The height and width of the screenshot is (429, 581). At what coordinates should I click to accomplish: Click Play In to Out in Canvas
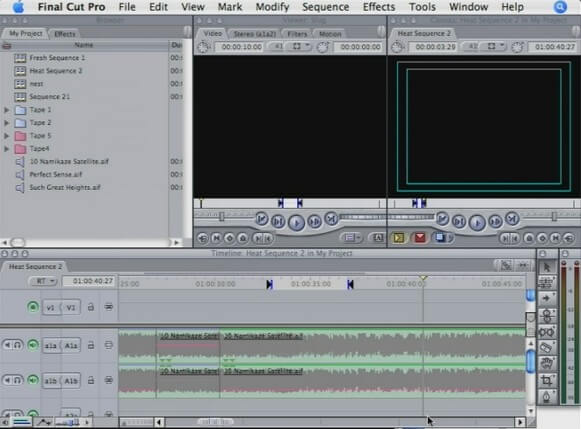tap(459, 222)
